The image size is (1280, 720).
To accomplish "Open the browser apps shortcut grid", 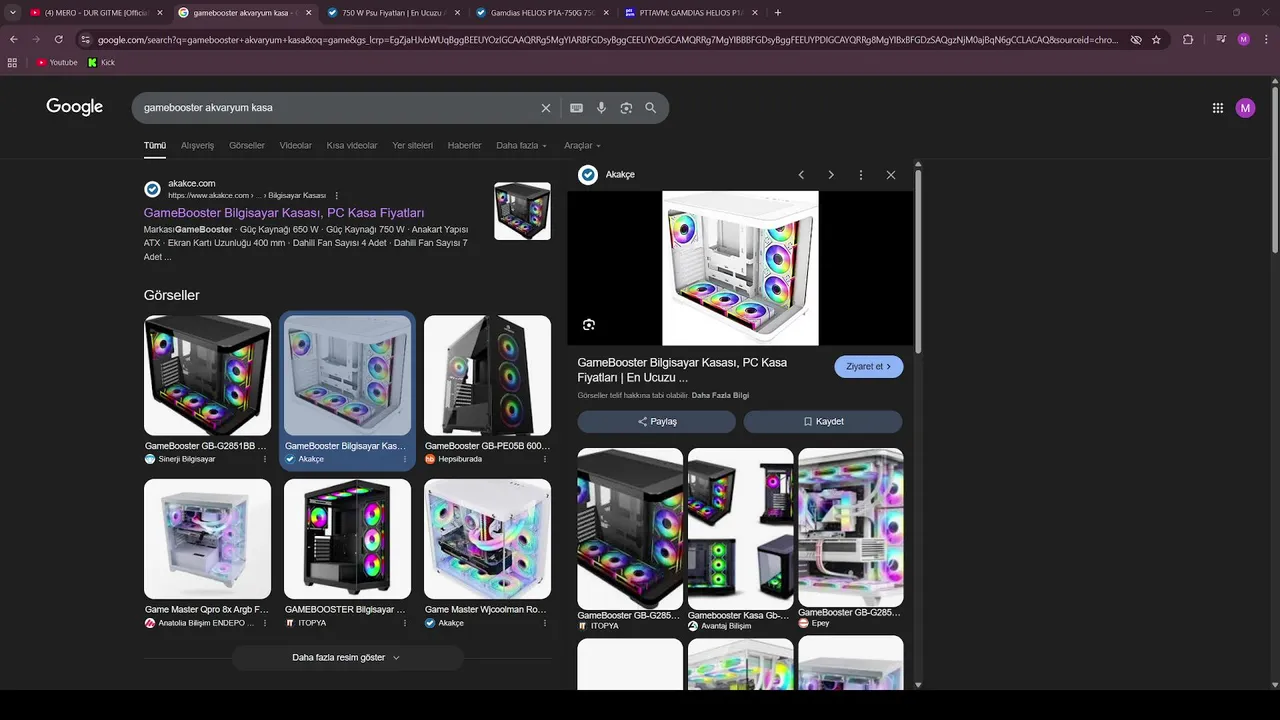I will click(x=12, y=62).
